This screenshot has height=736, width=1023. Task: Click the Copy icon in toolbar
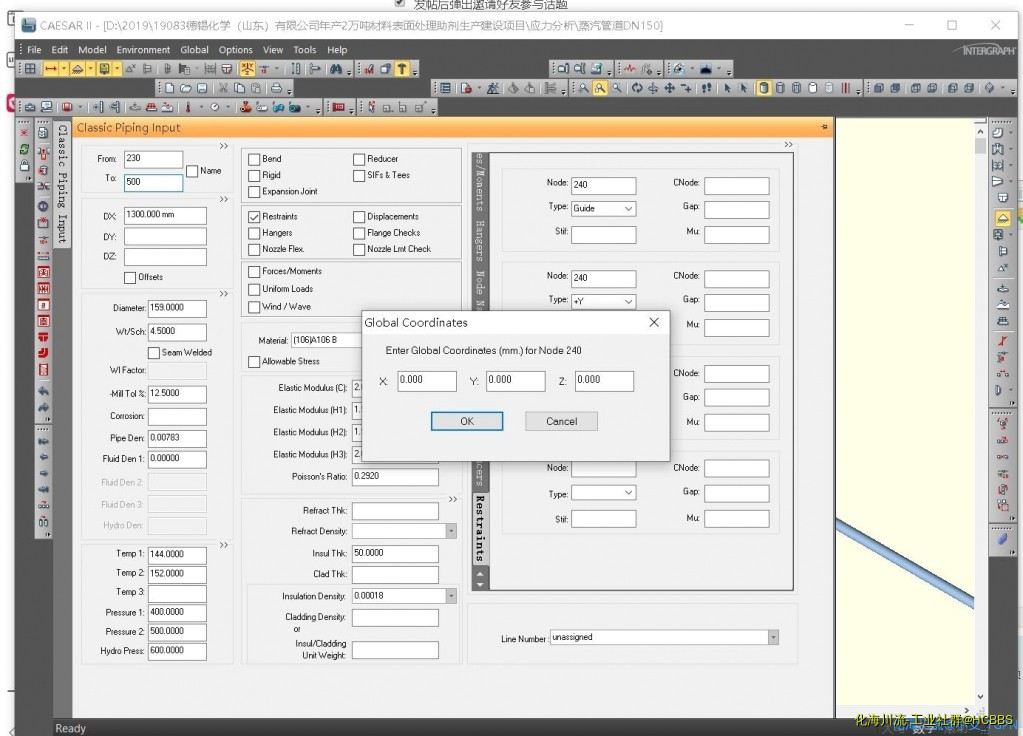pos(239,88)
